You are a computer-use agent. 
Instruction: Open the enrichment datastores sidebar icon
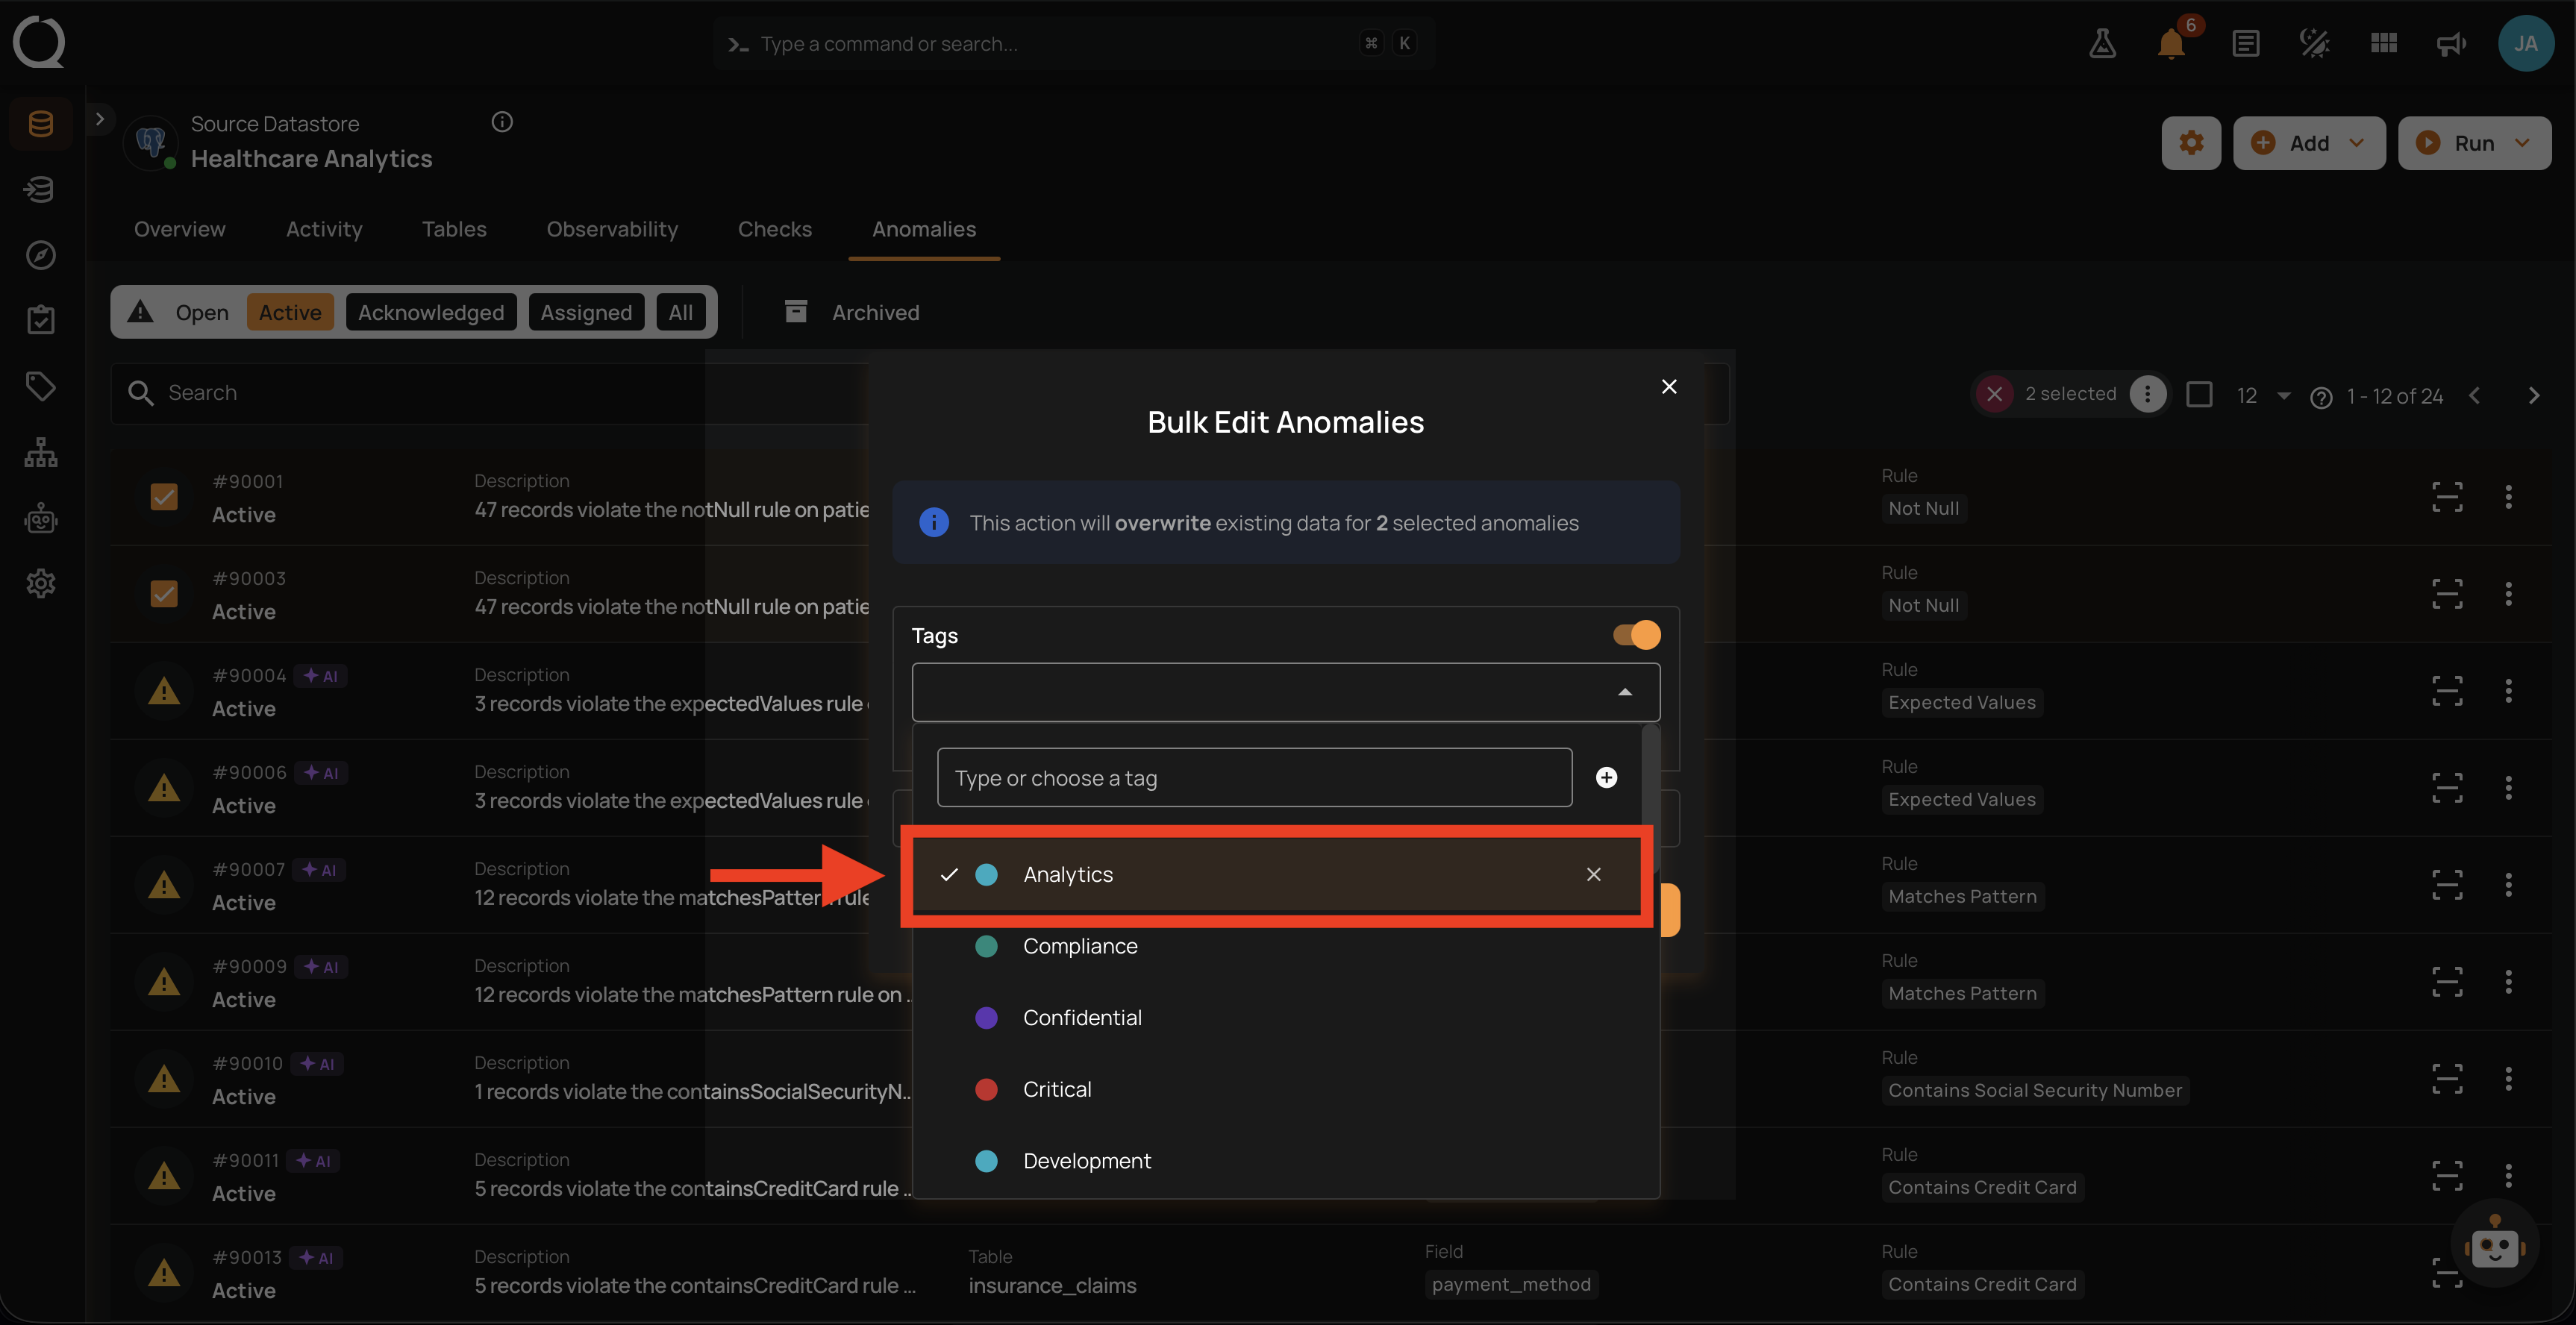[40, 189]
